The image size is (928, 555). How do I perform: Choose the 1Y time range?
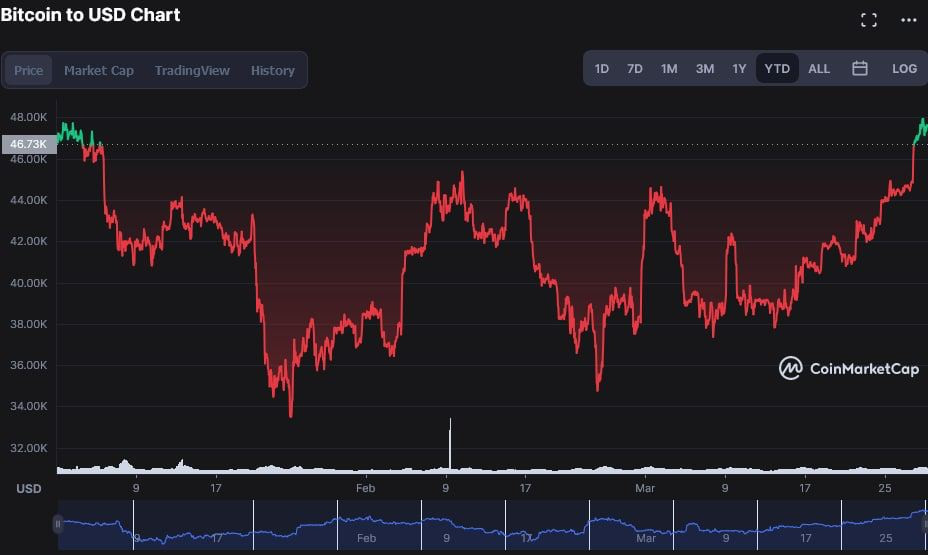coord(739,69)
